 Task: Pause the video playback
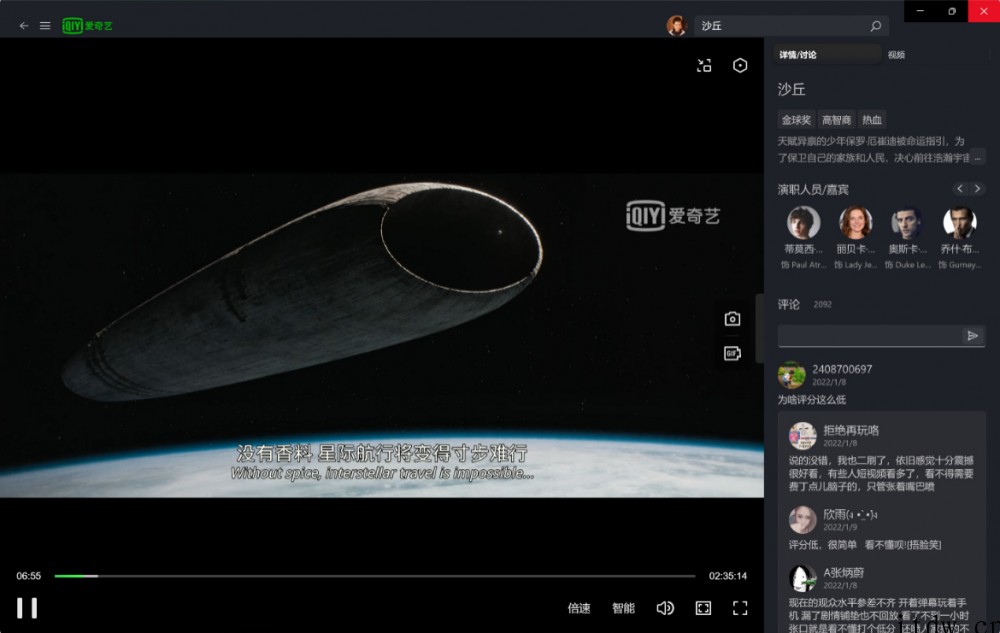(x=27, y=608)
